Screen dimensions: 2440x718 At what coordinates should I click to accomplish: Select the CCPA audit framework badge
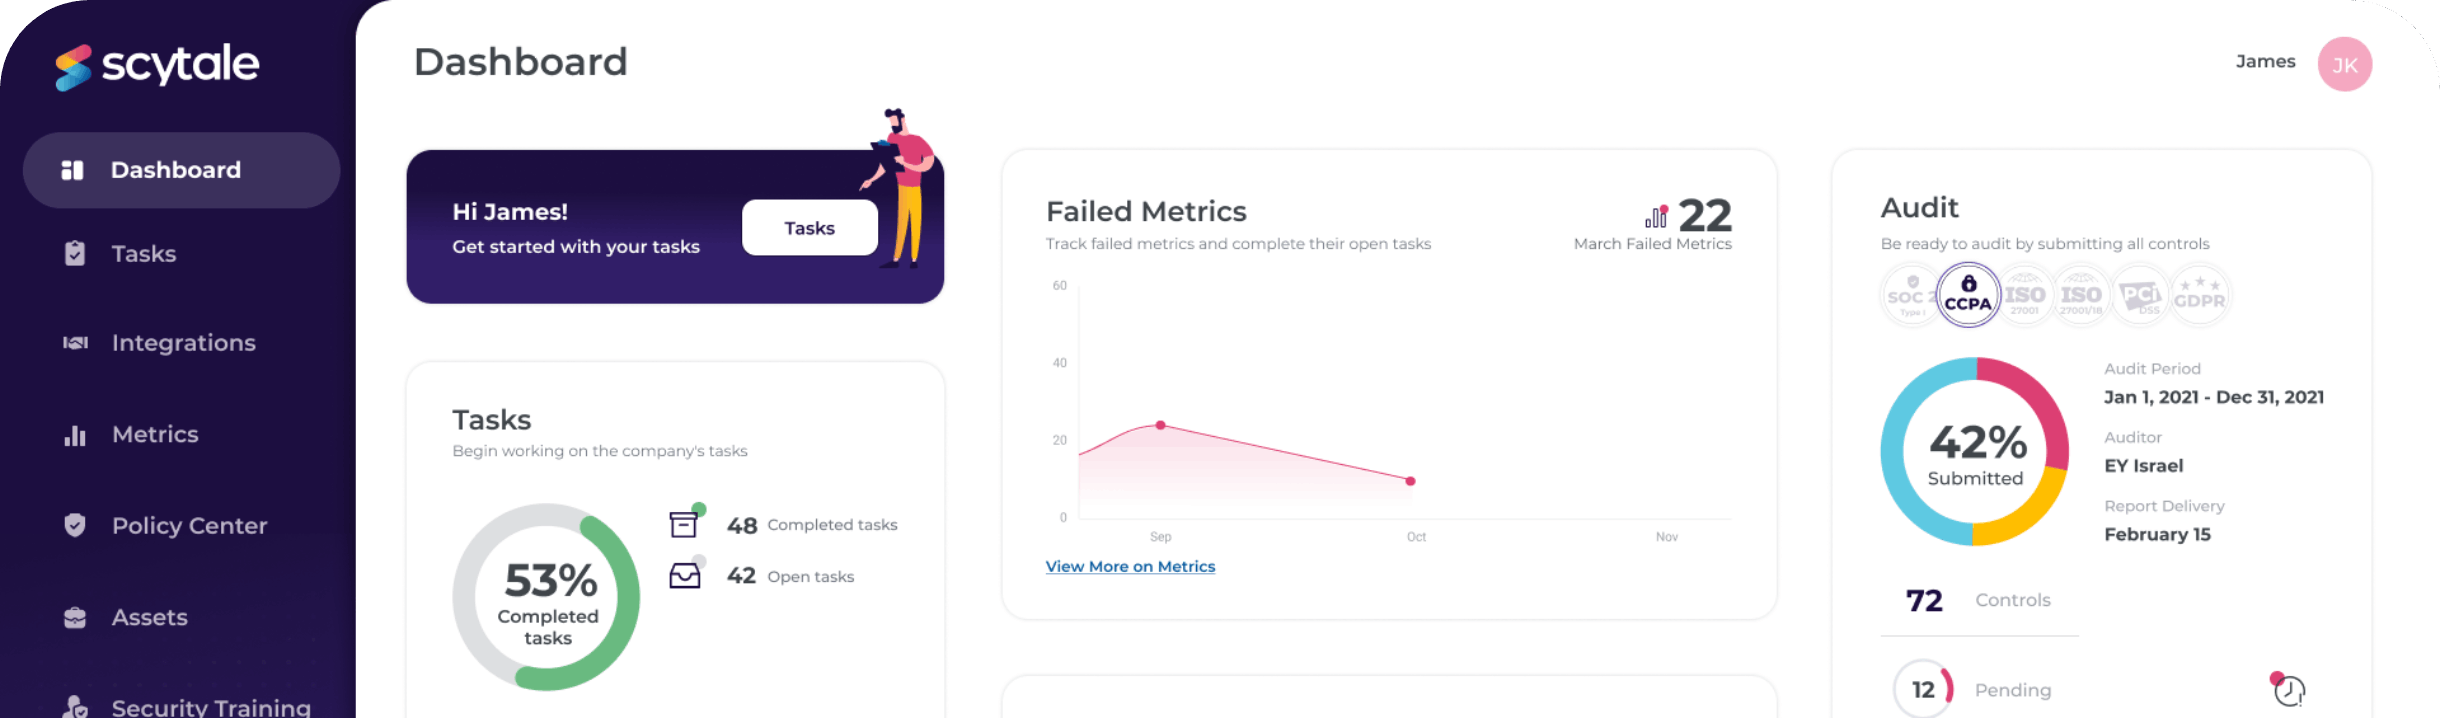[x=1968, y=295]
